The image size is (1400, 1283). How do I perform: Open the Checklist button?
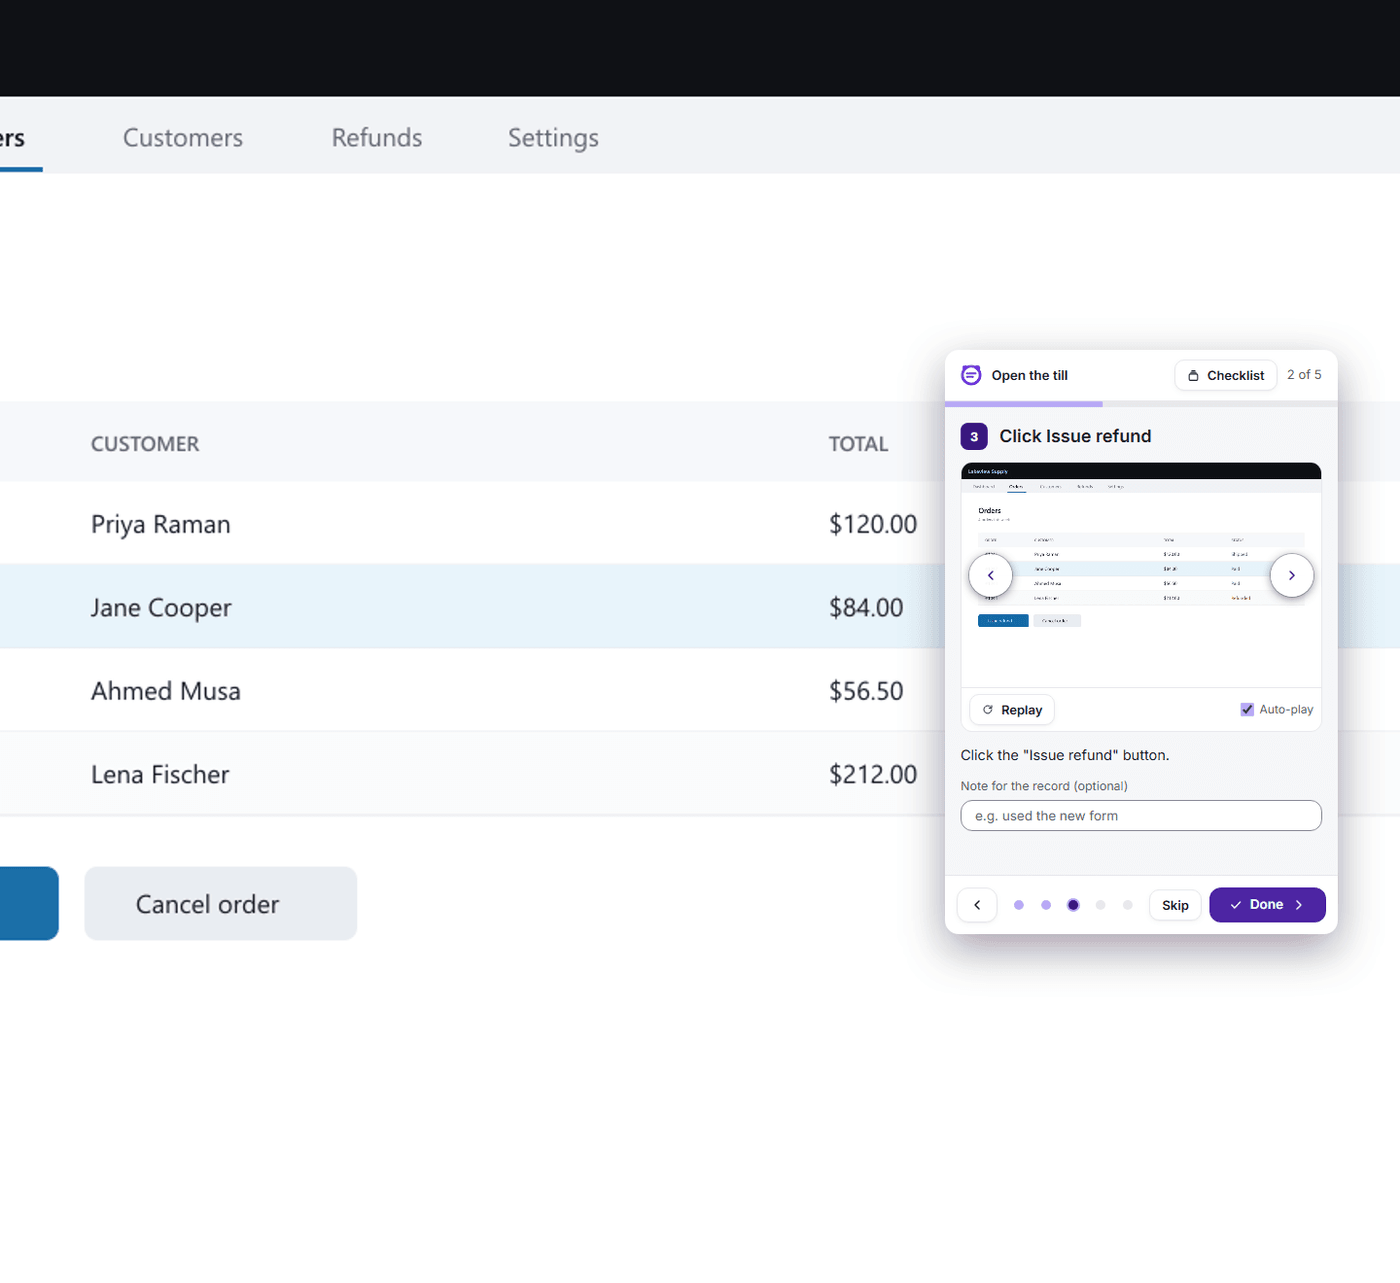[1225, 375]
